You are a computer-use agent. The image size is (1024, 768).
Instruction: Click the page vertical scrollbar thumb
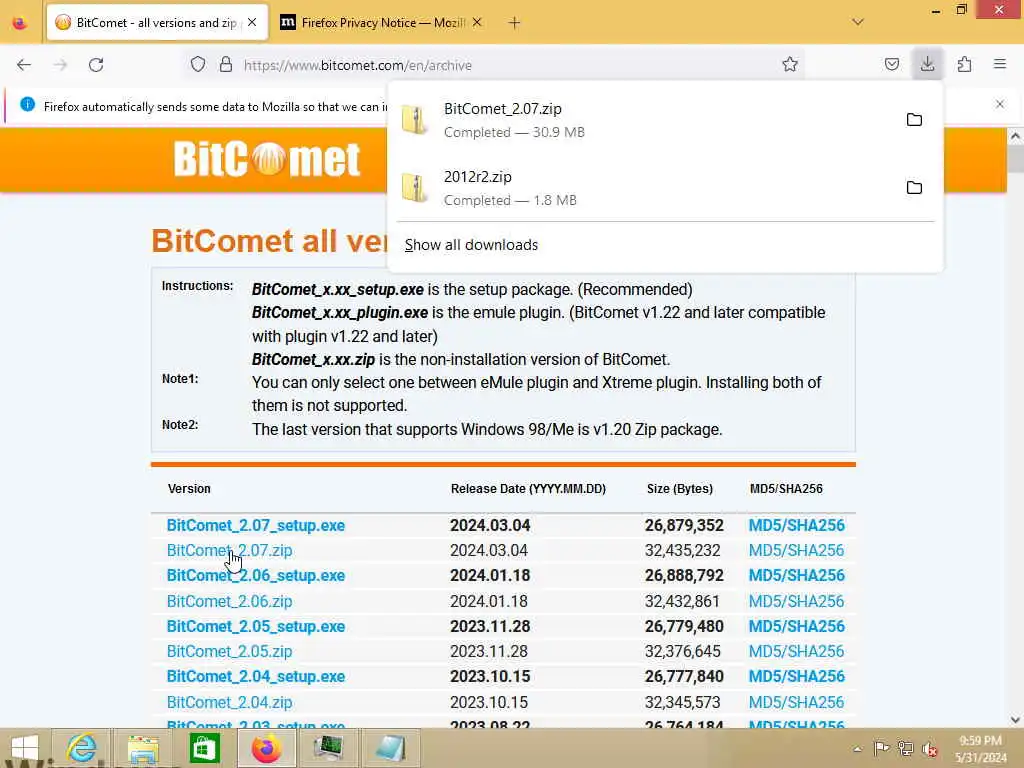pos(1015,159)
